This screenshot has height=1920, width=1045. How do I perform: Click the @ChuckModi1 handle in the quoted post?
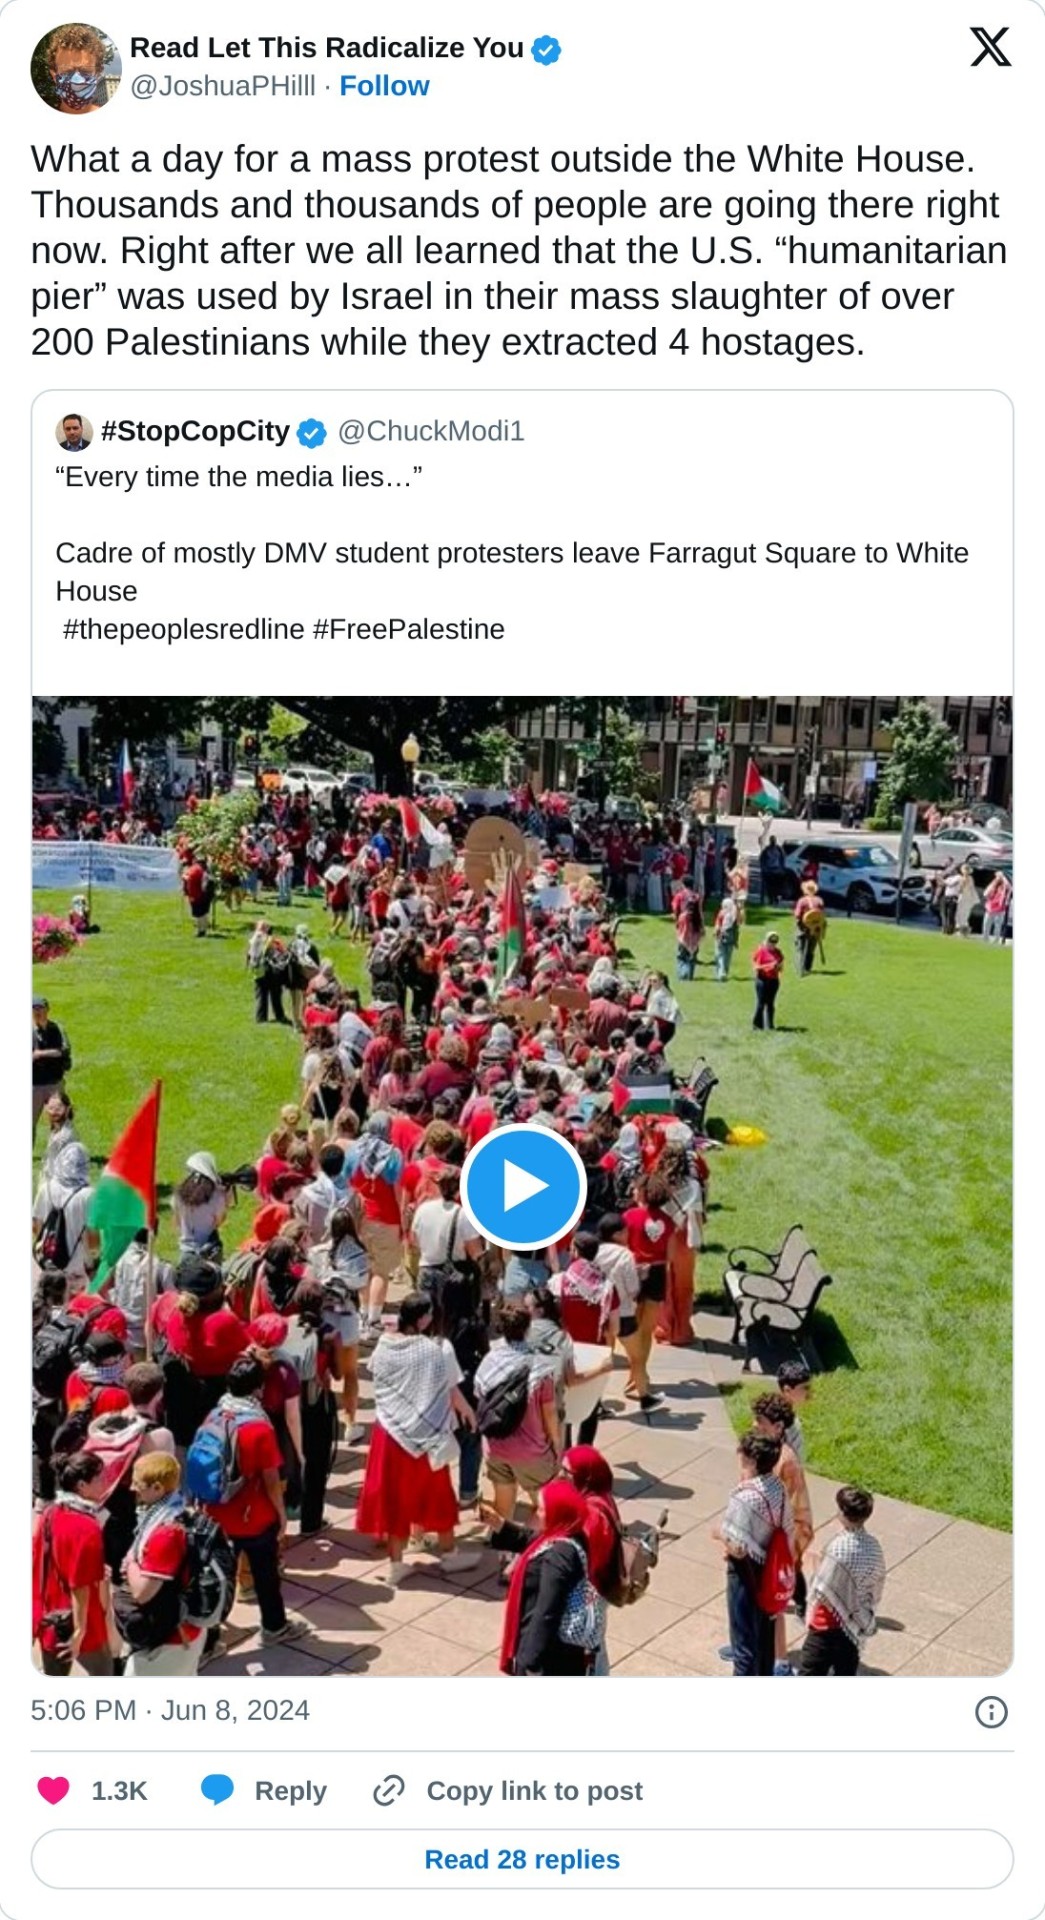tap(431, 431)
